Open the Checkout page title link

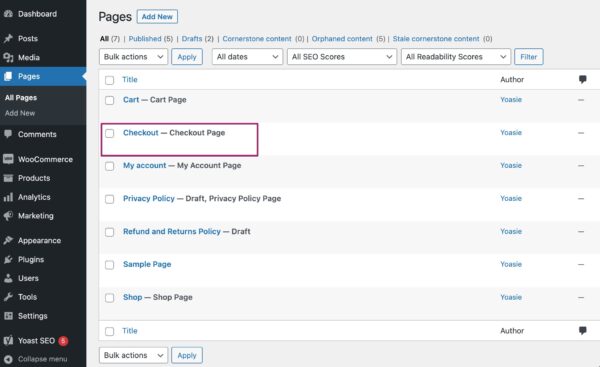pos(141,132)
